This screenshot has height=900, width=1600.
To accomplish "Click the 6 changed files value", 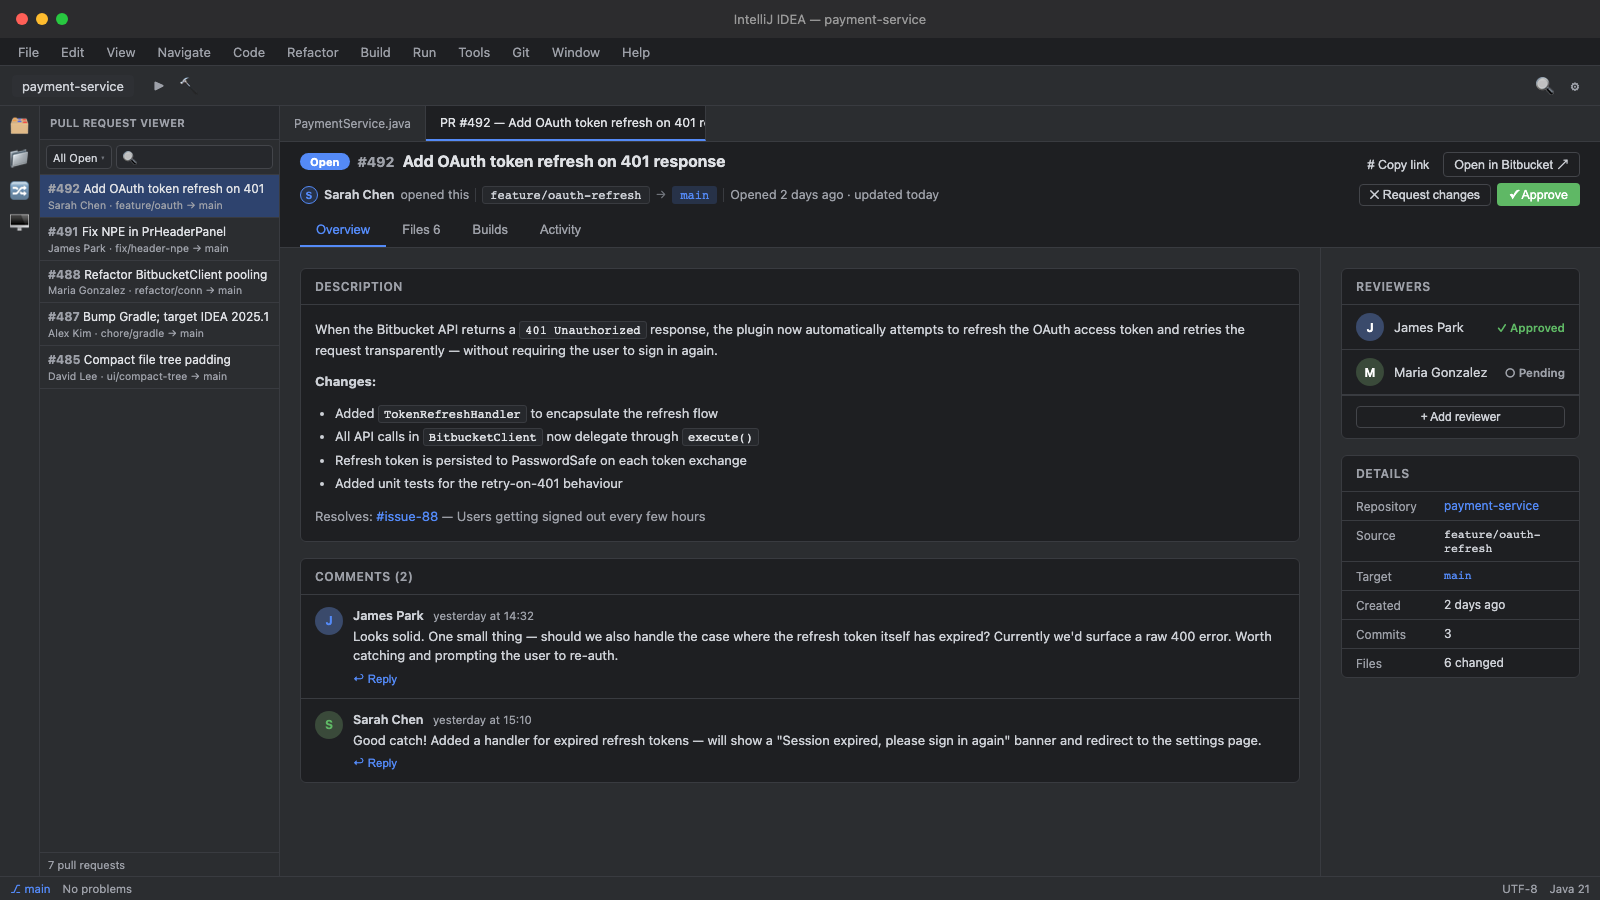I will (x=1473, y=663).
